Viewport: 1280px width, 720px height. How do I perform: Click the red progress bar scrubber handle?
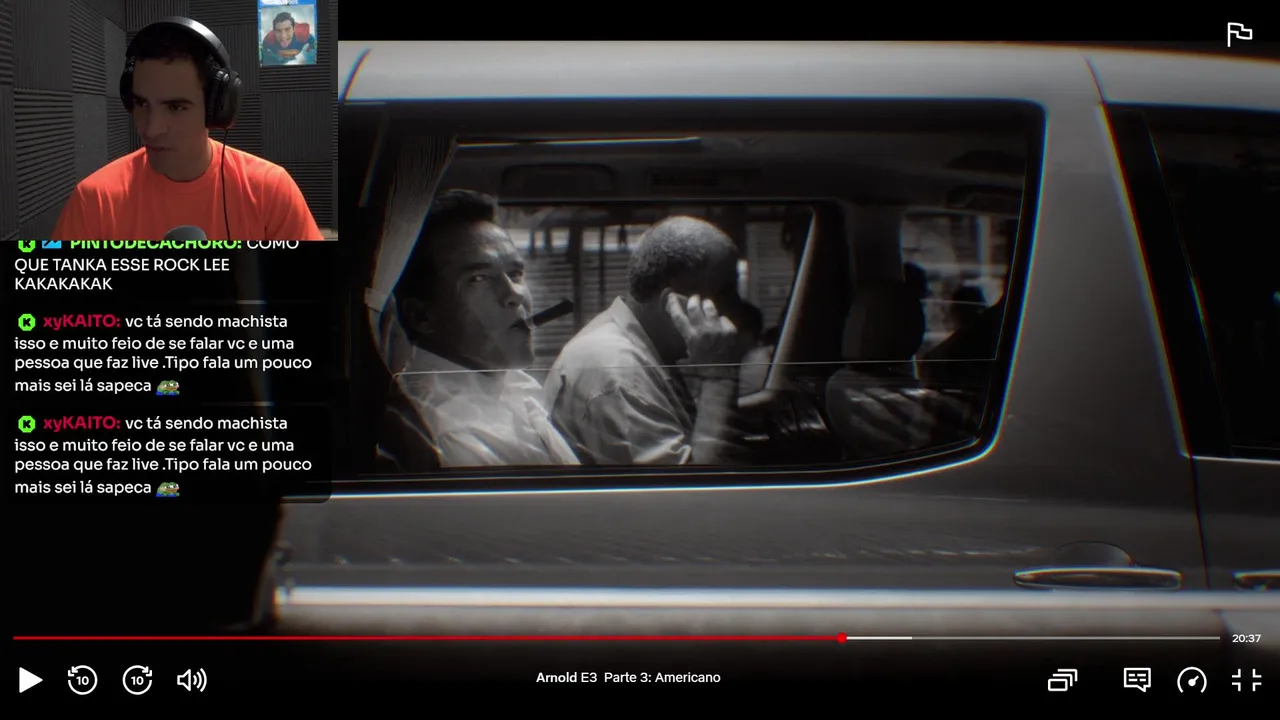pos(842,638)
